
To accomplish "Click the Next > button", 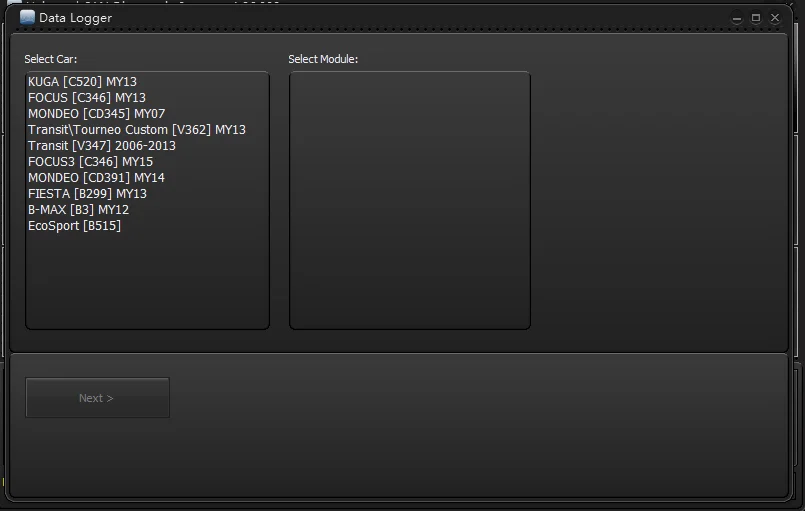I will click(x=97, y=398).
